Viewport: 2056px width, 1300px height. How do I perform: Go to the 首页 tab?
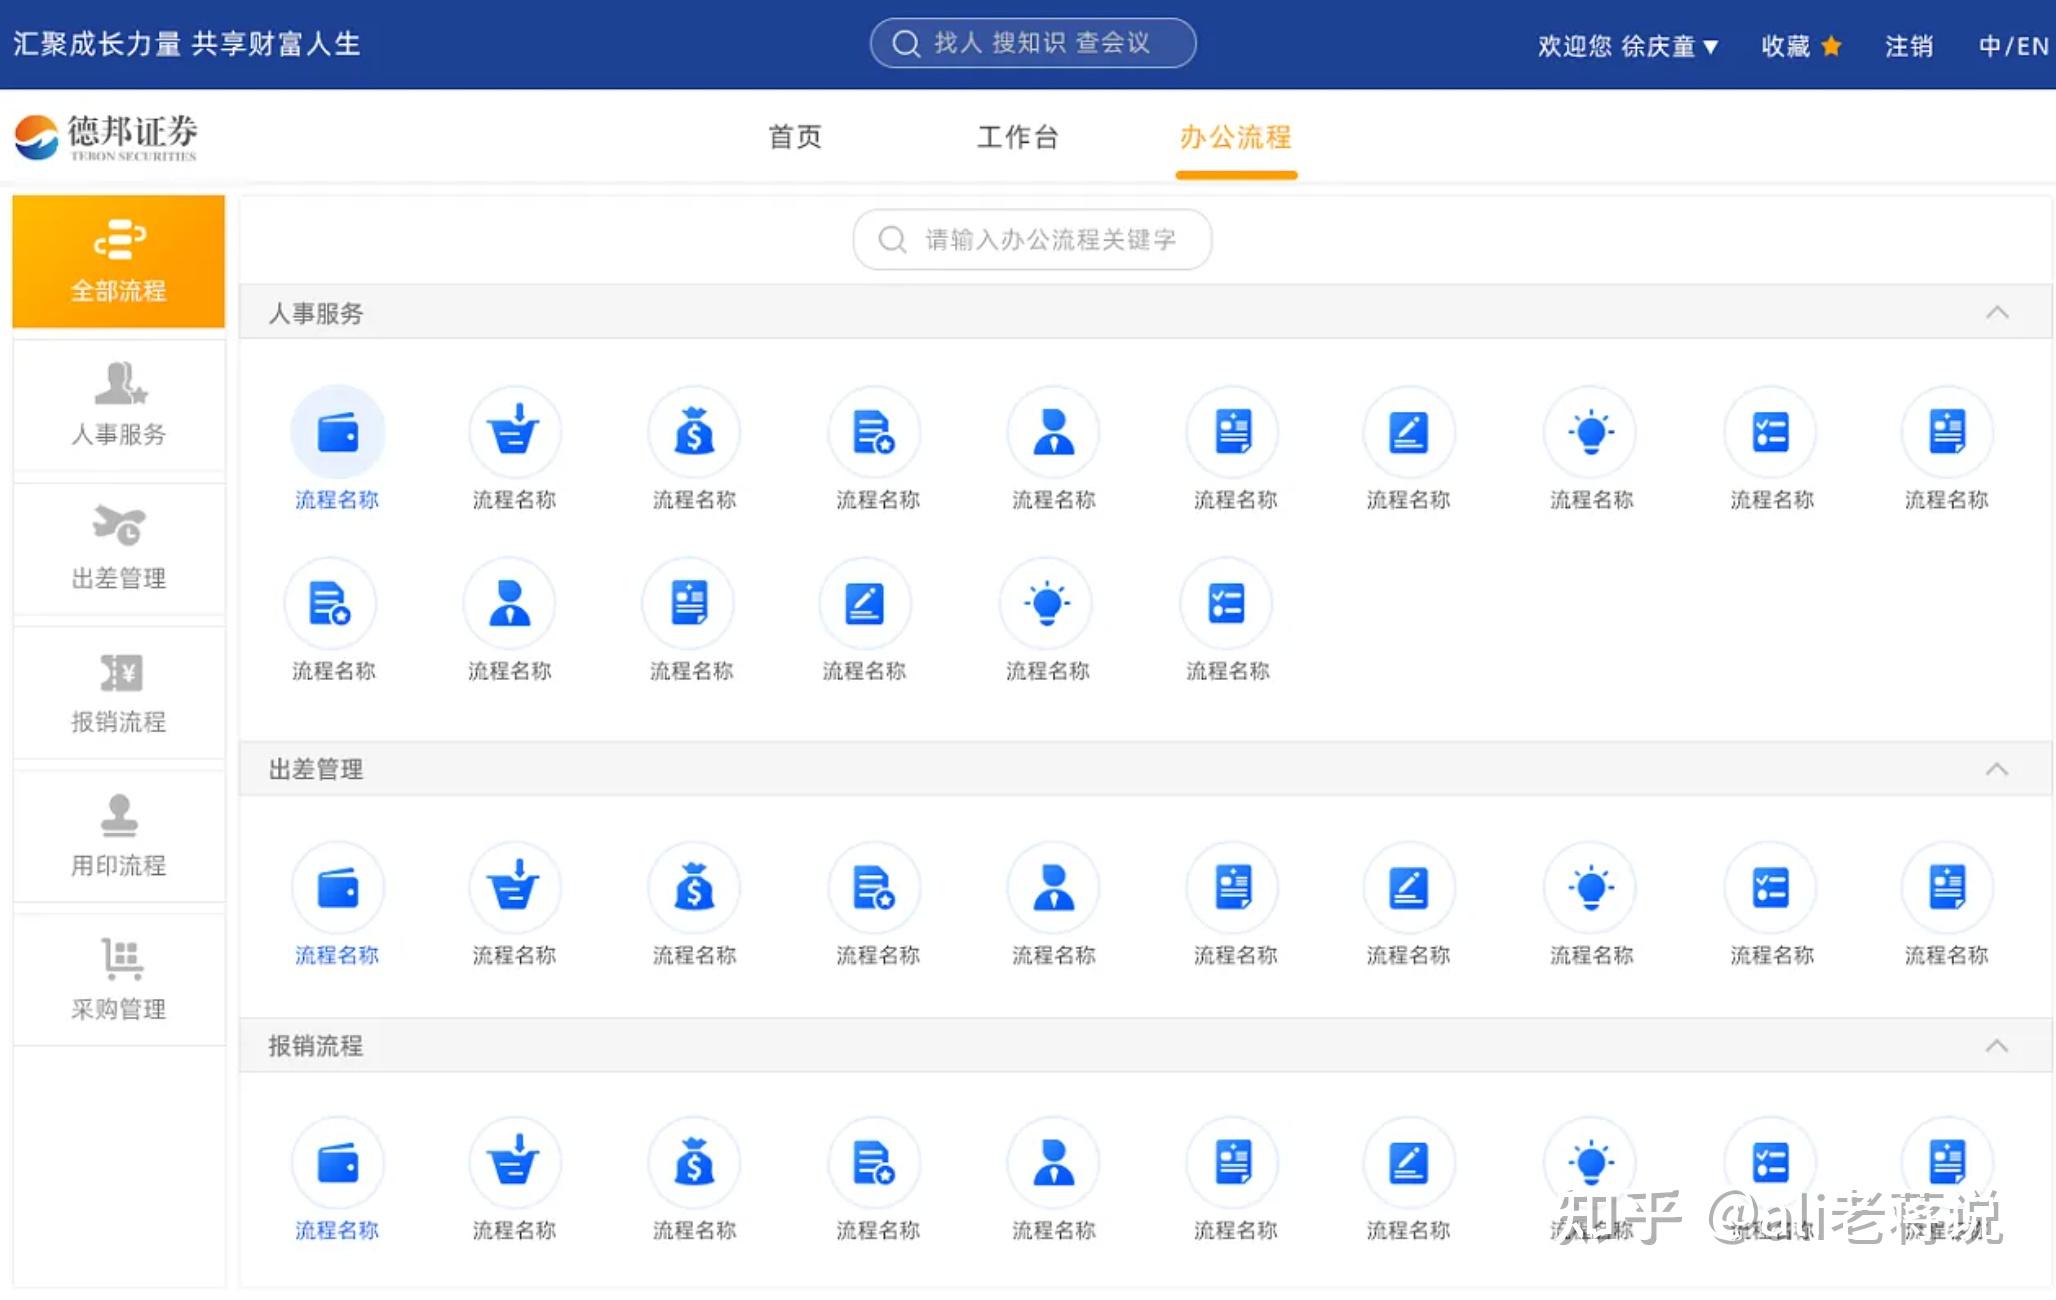(x=795, y=137)
